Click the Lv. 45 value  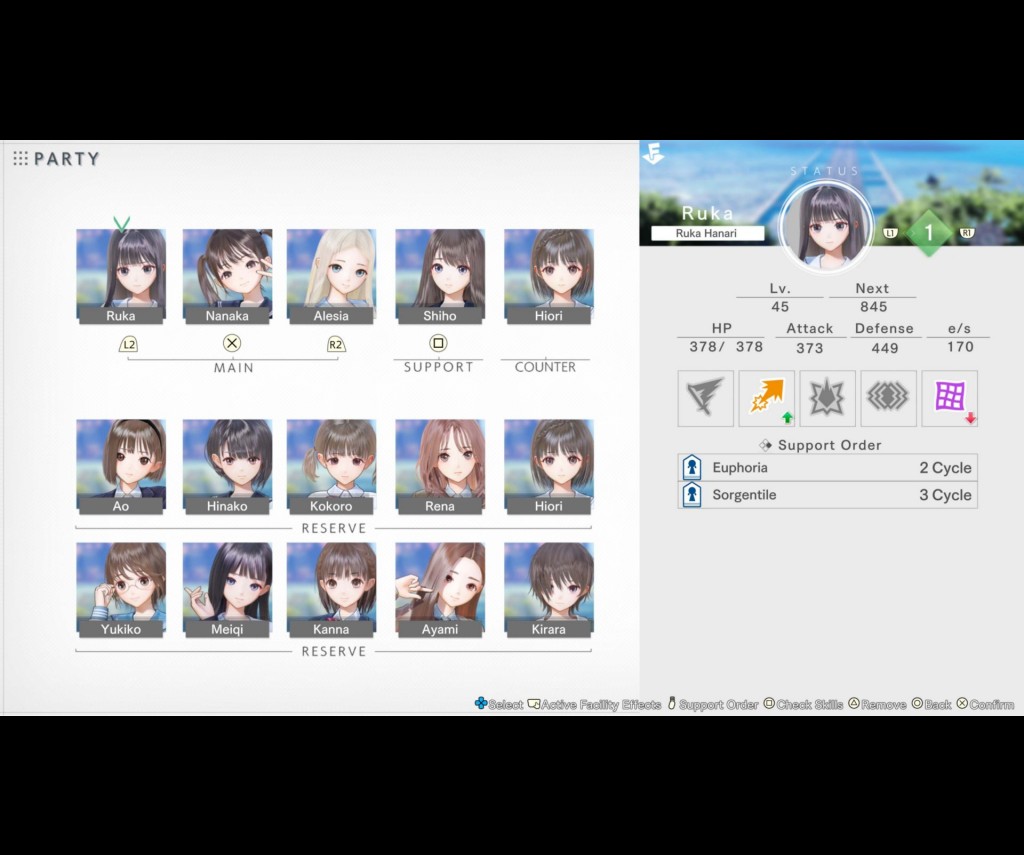(x=780, y=306)
